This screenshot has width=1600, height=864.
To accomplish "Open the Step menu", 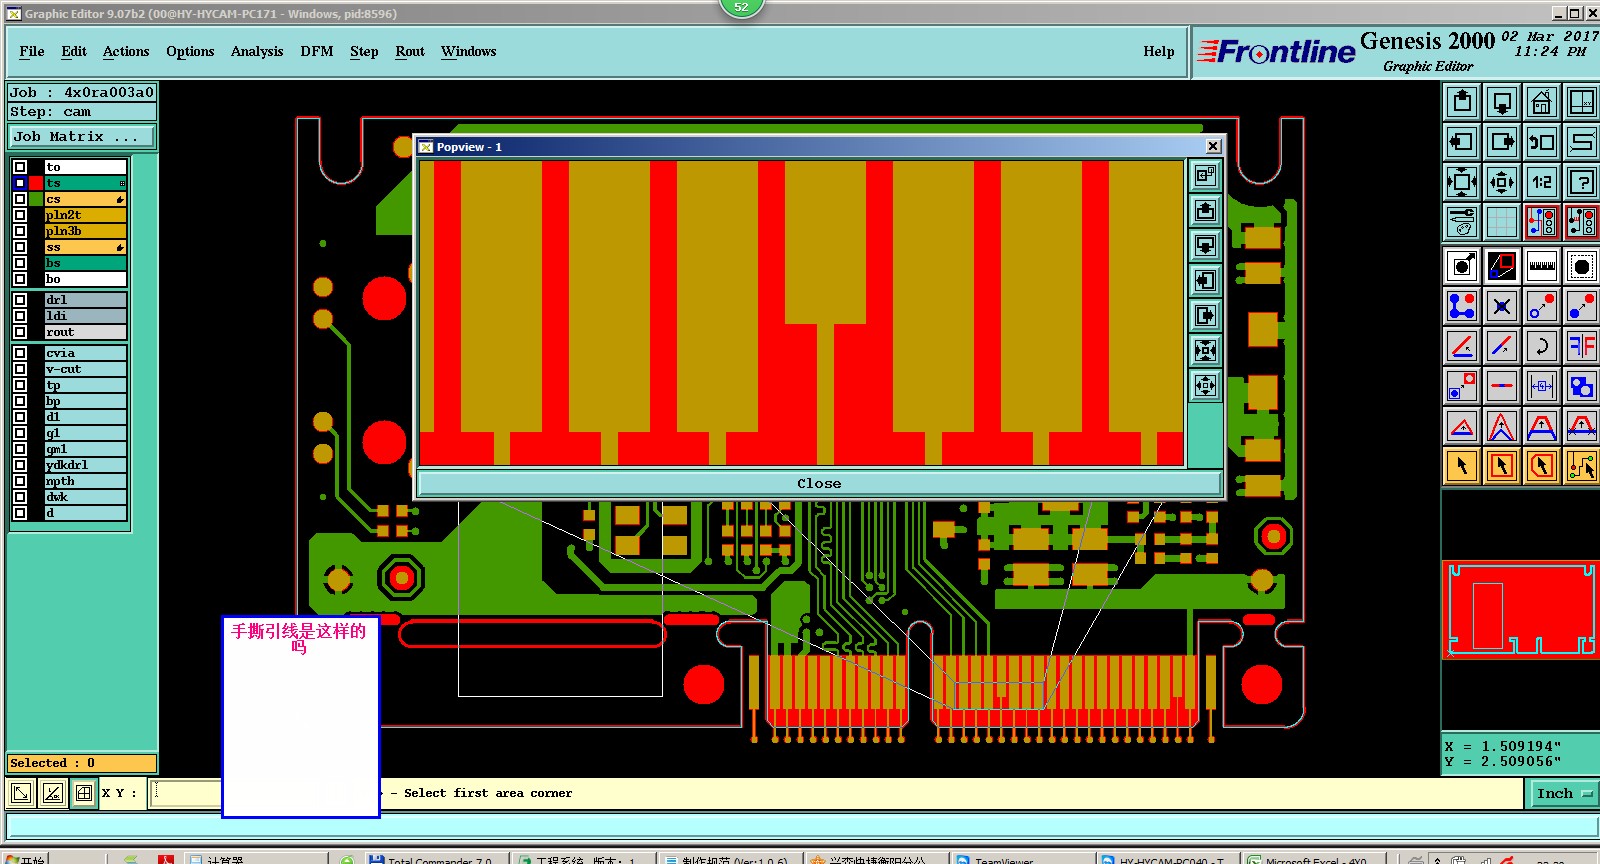I will pyautogui.click(x=364, y=51).
